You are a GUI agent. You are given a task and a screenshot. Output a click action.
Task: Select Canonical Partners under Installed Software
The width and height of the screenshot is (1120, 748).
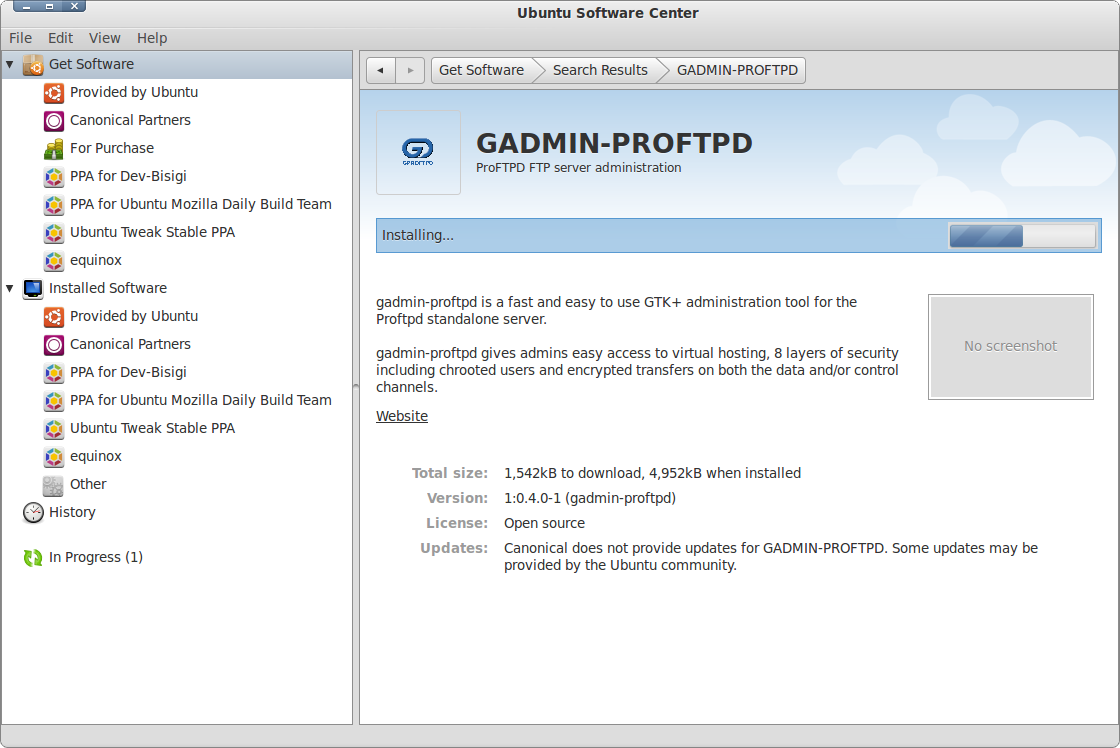click(131, 344)
